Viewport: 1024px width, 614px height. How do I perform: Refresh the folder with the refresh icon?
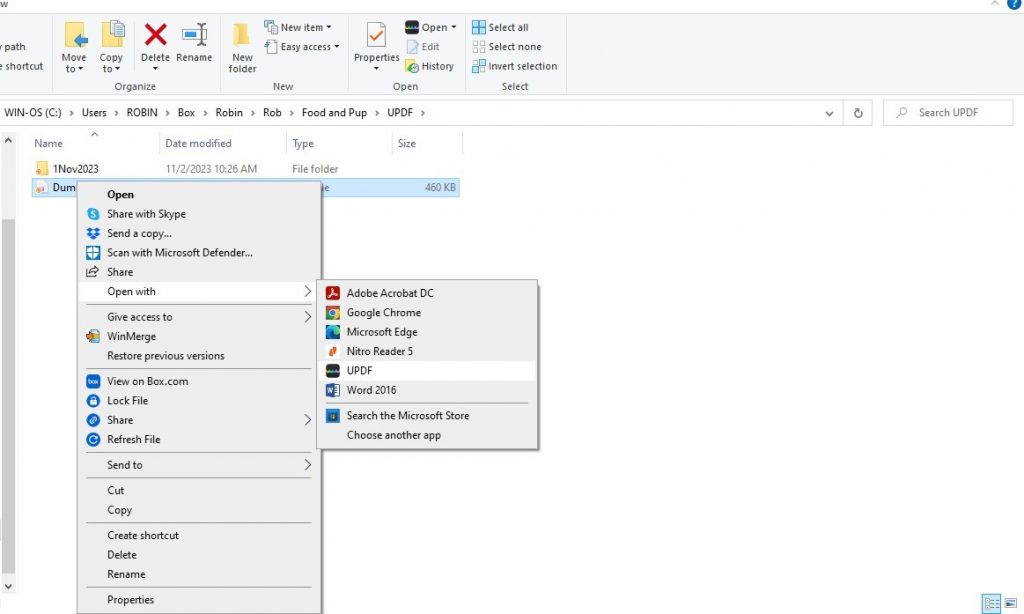point(858,112)
